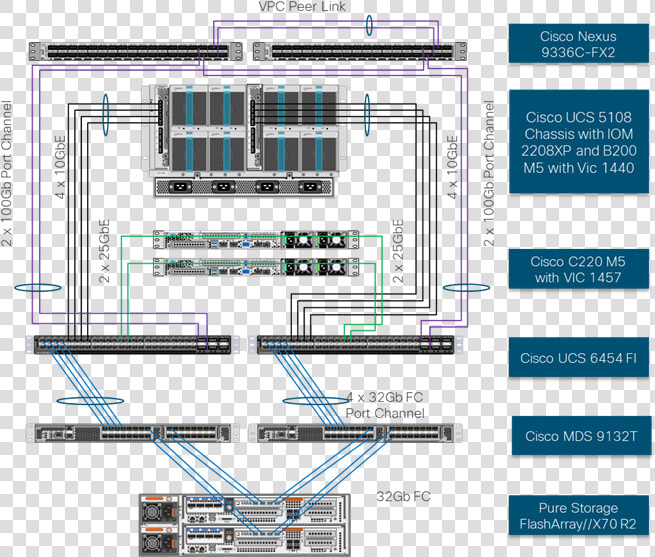
Task: Click the left-side 2 x 100Gb Port Channel label
Action: point(7,173)
